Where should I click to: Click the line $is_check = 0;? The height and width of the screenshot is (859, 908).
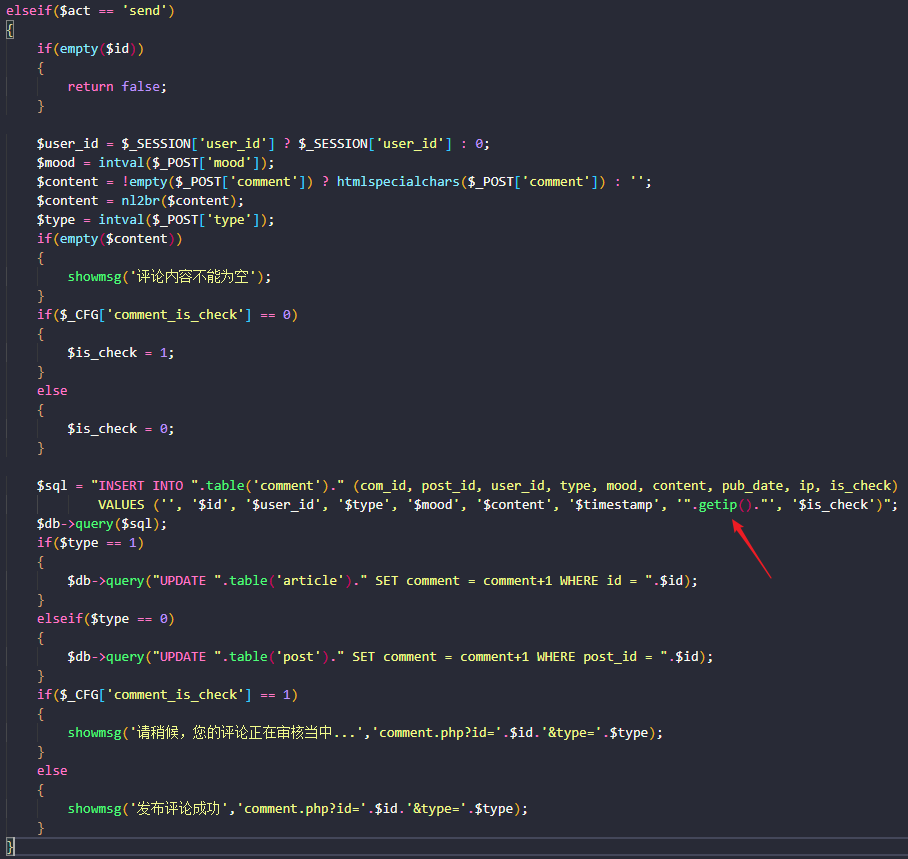120,429
